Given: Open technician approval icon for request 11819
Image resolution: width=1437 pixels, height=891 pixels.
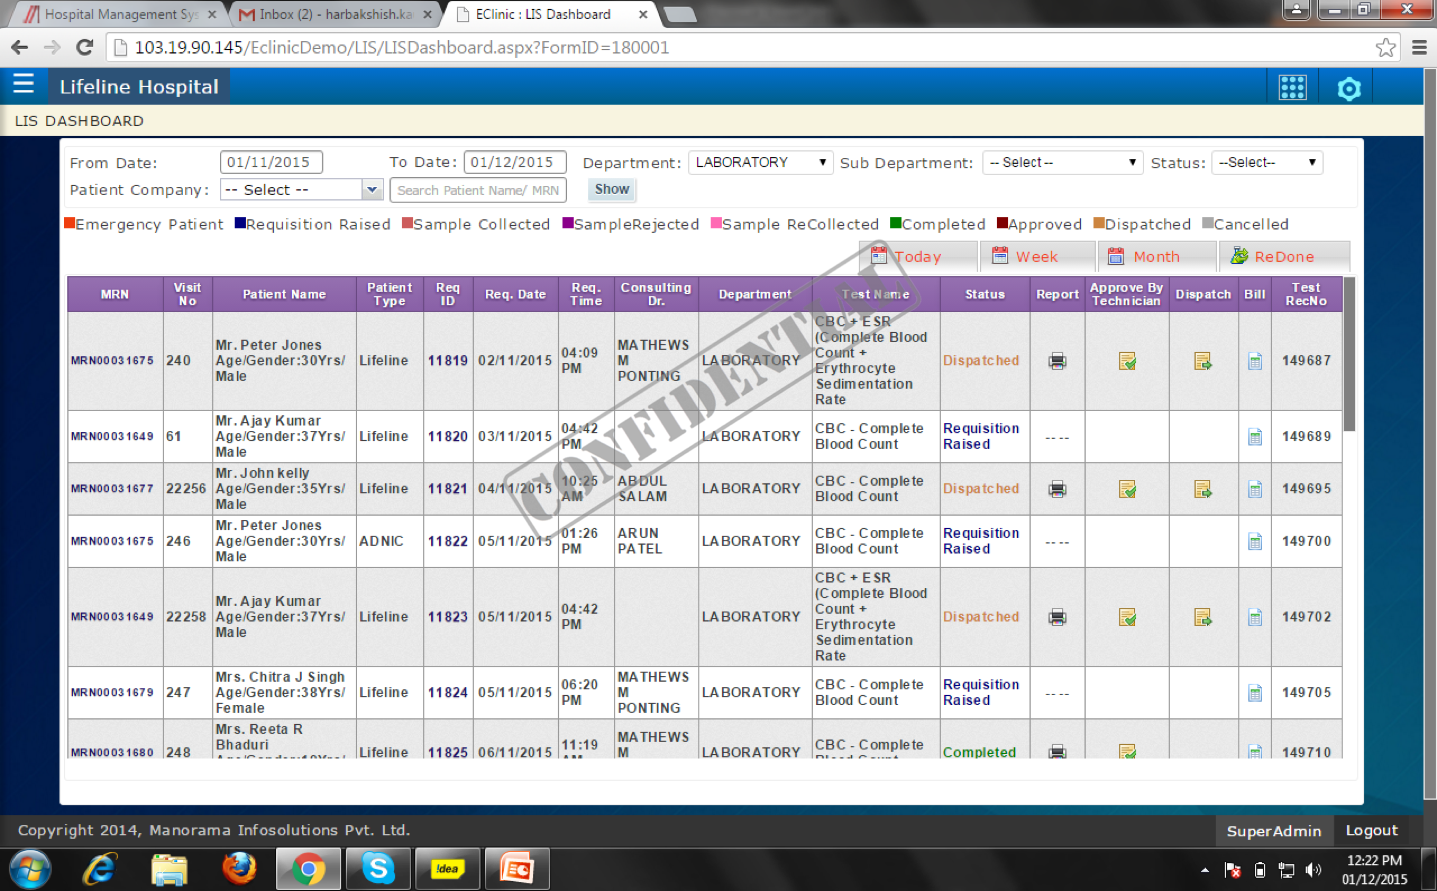Looking at the screenshot, I should click(x=1127, y=361).
